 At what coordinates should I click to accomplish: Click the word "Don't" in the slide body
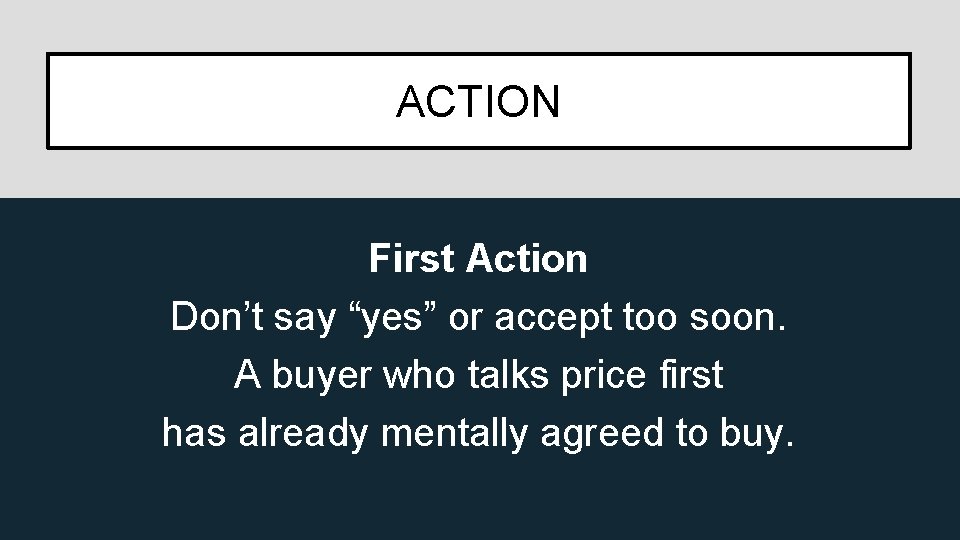tap(217, 317)
